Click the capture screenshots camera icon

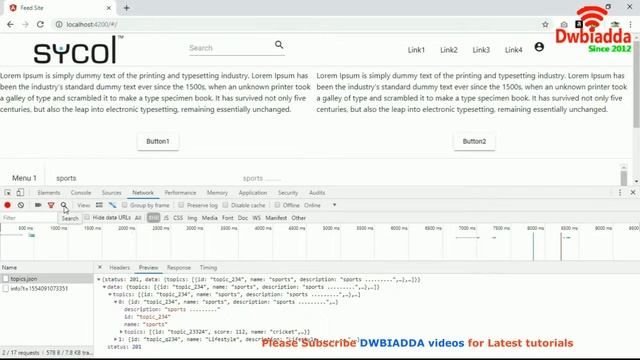click(38, 205)
